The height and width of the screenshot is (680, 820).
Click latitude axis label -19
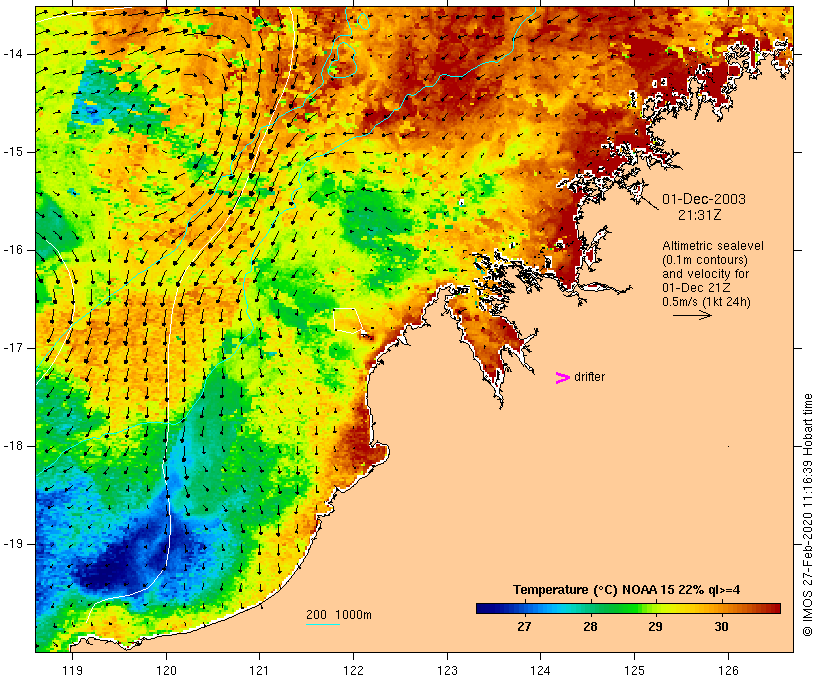click(x=13, y=544)
